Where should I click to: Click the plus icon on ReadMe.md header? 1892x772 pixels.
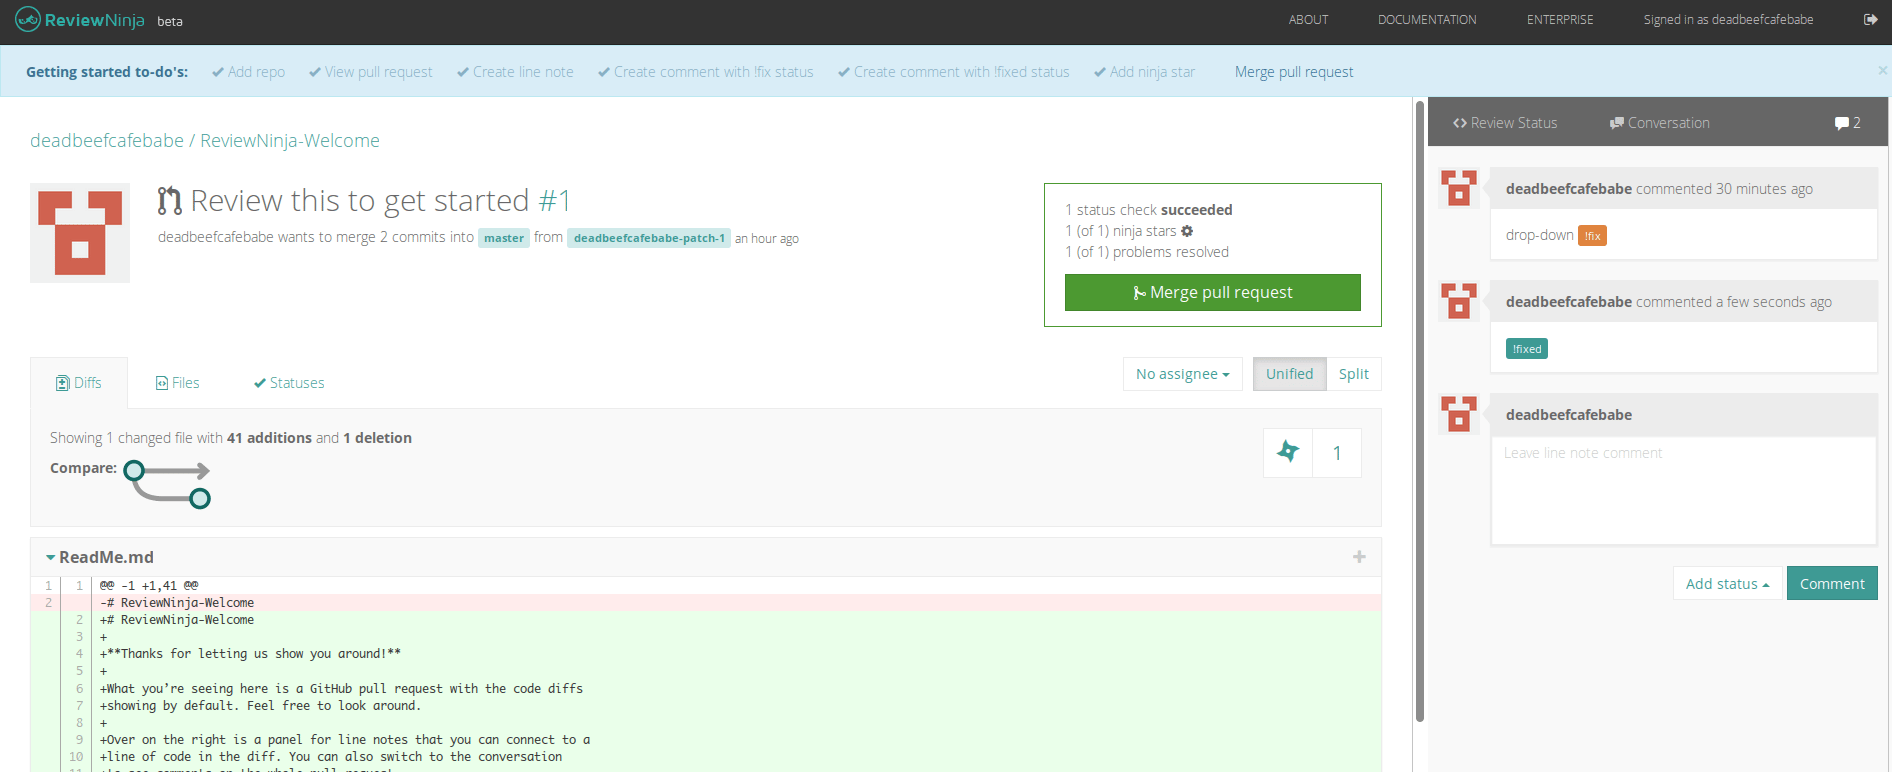[x=1359, y=557]
